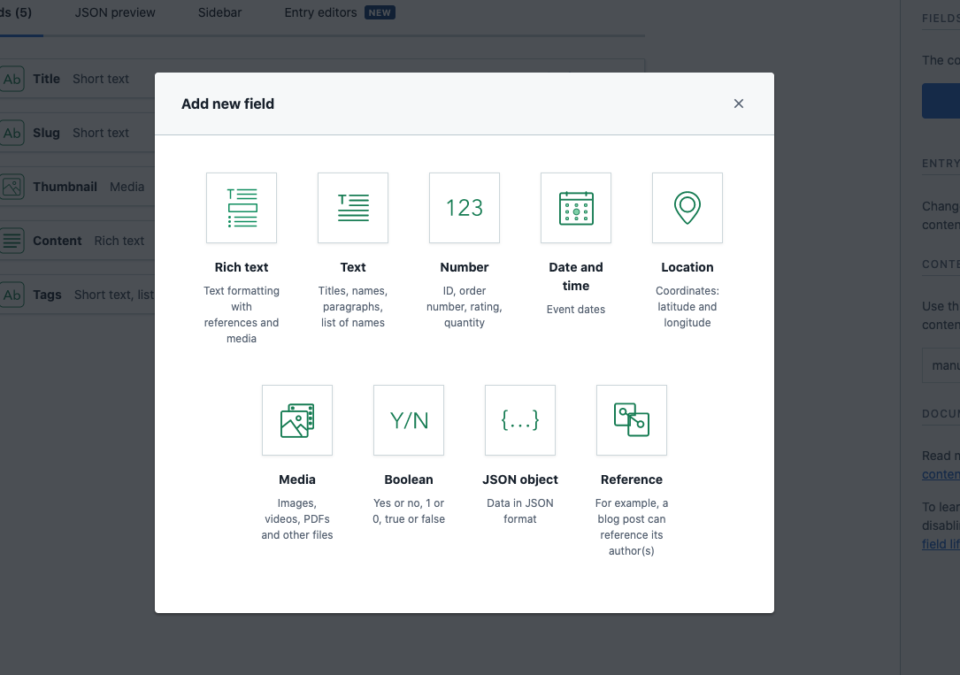Click the Title field name

click(47, 79)
